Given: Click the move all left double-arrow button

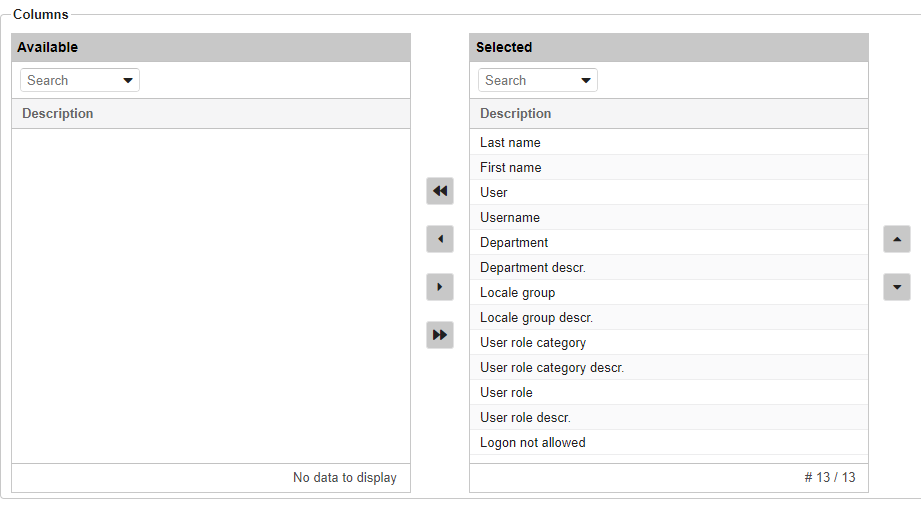Looking at the screenshot, I should (x=440, y=191).
